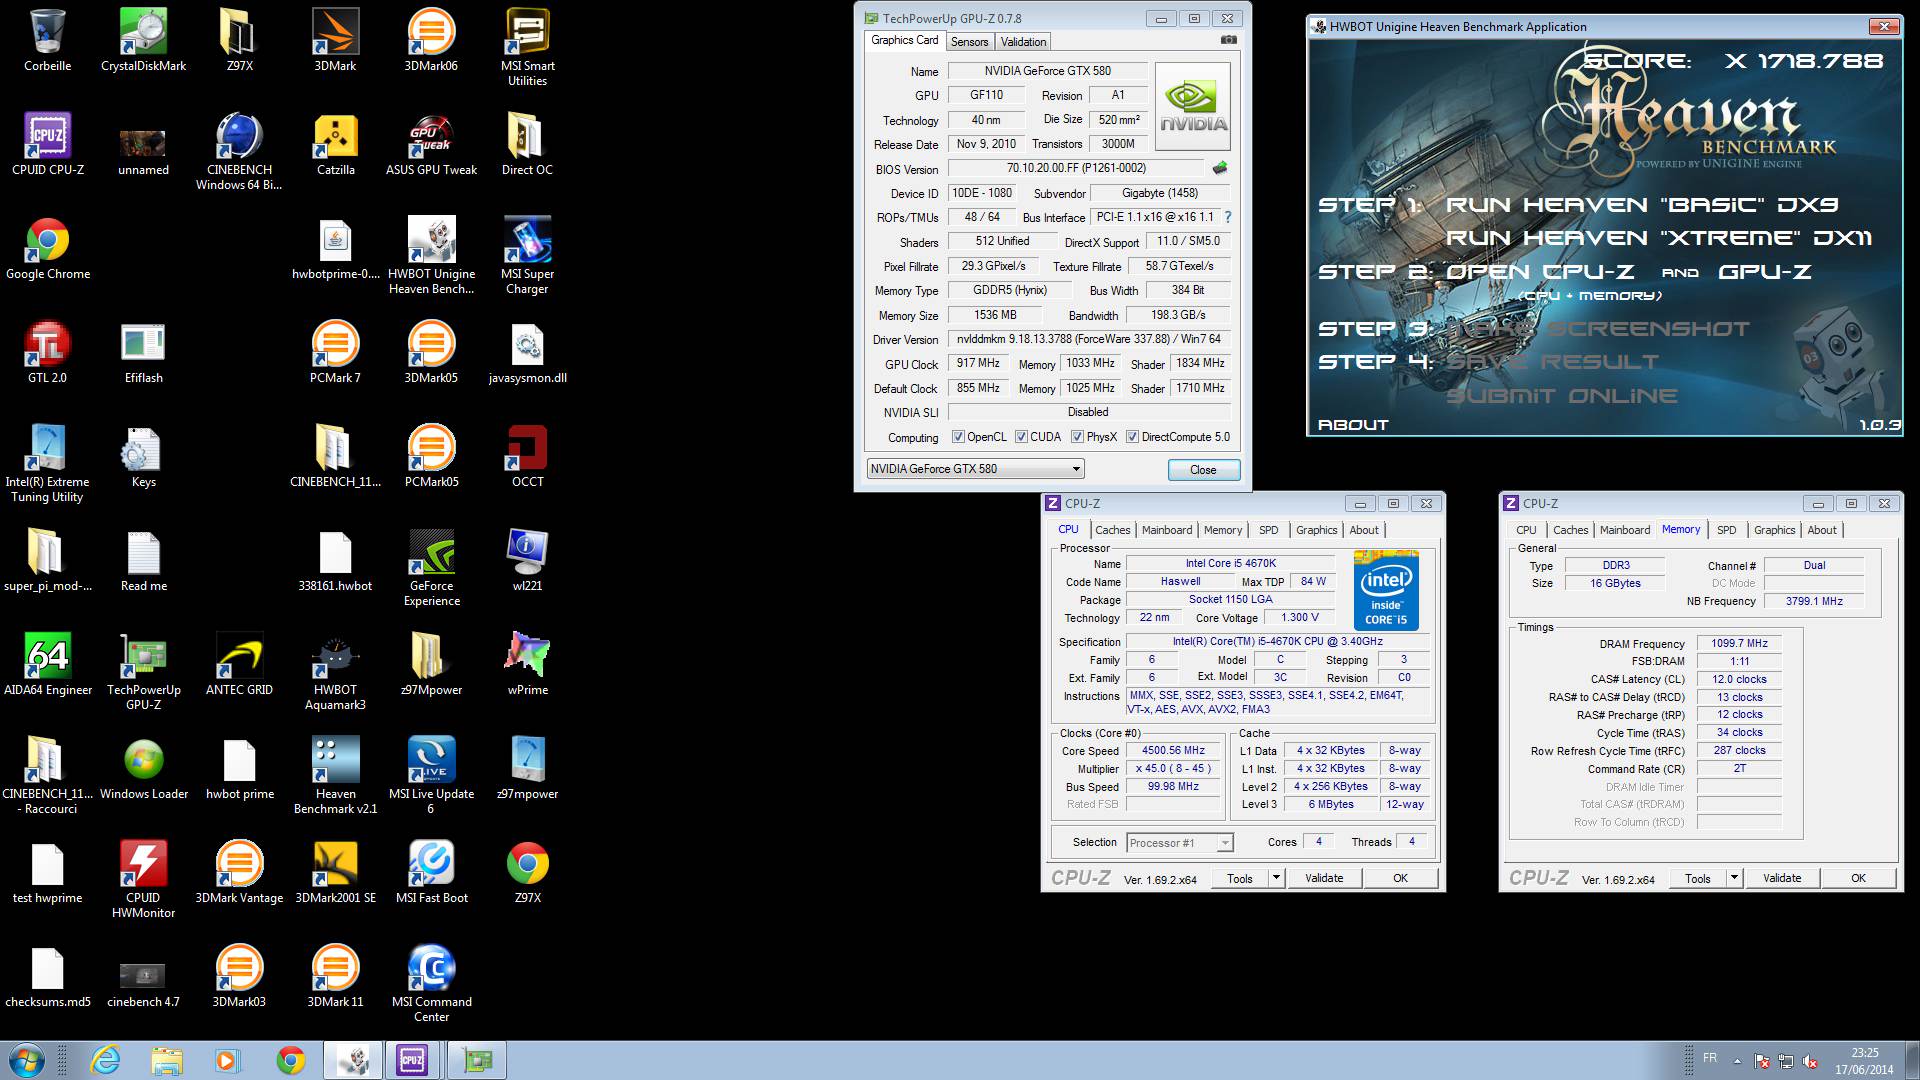Viewport: 1920px width, 1080px height.
Task: Switch to the Validation tab in GPU-Z
Action: click(x=1023, y=41)
